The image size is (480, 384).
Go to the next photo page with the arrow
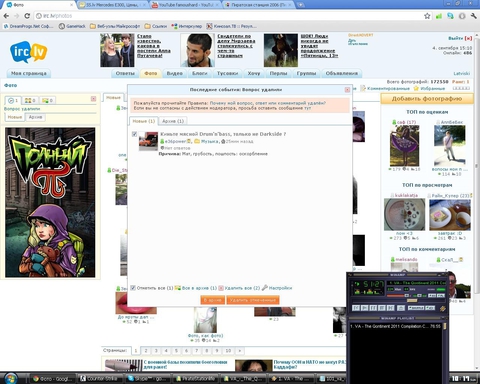239,350
